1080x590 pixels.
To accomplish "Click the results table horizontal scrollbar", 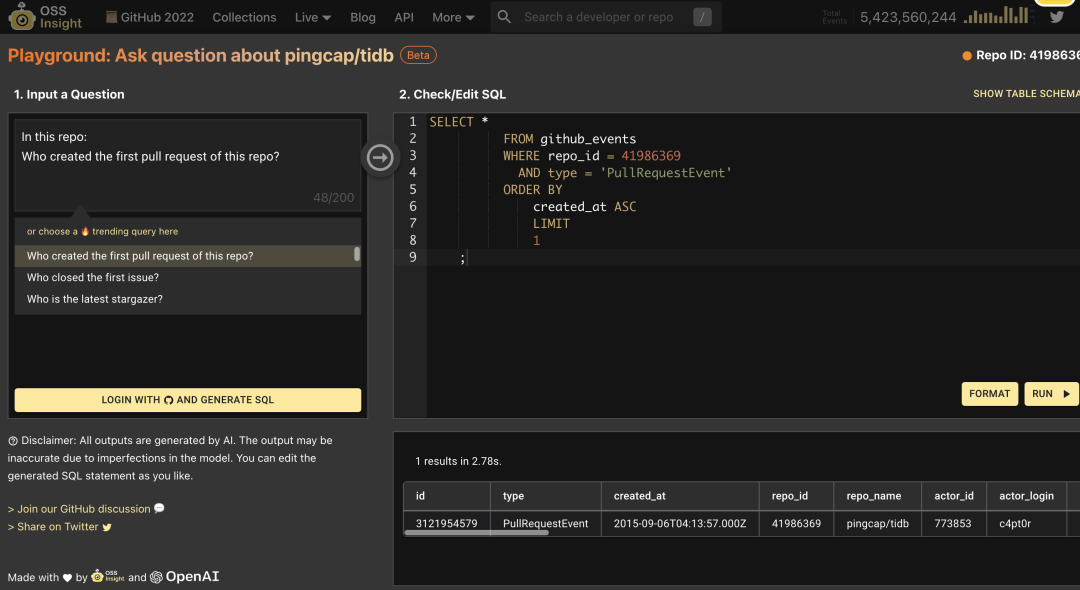I will [x=477, y=532].
